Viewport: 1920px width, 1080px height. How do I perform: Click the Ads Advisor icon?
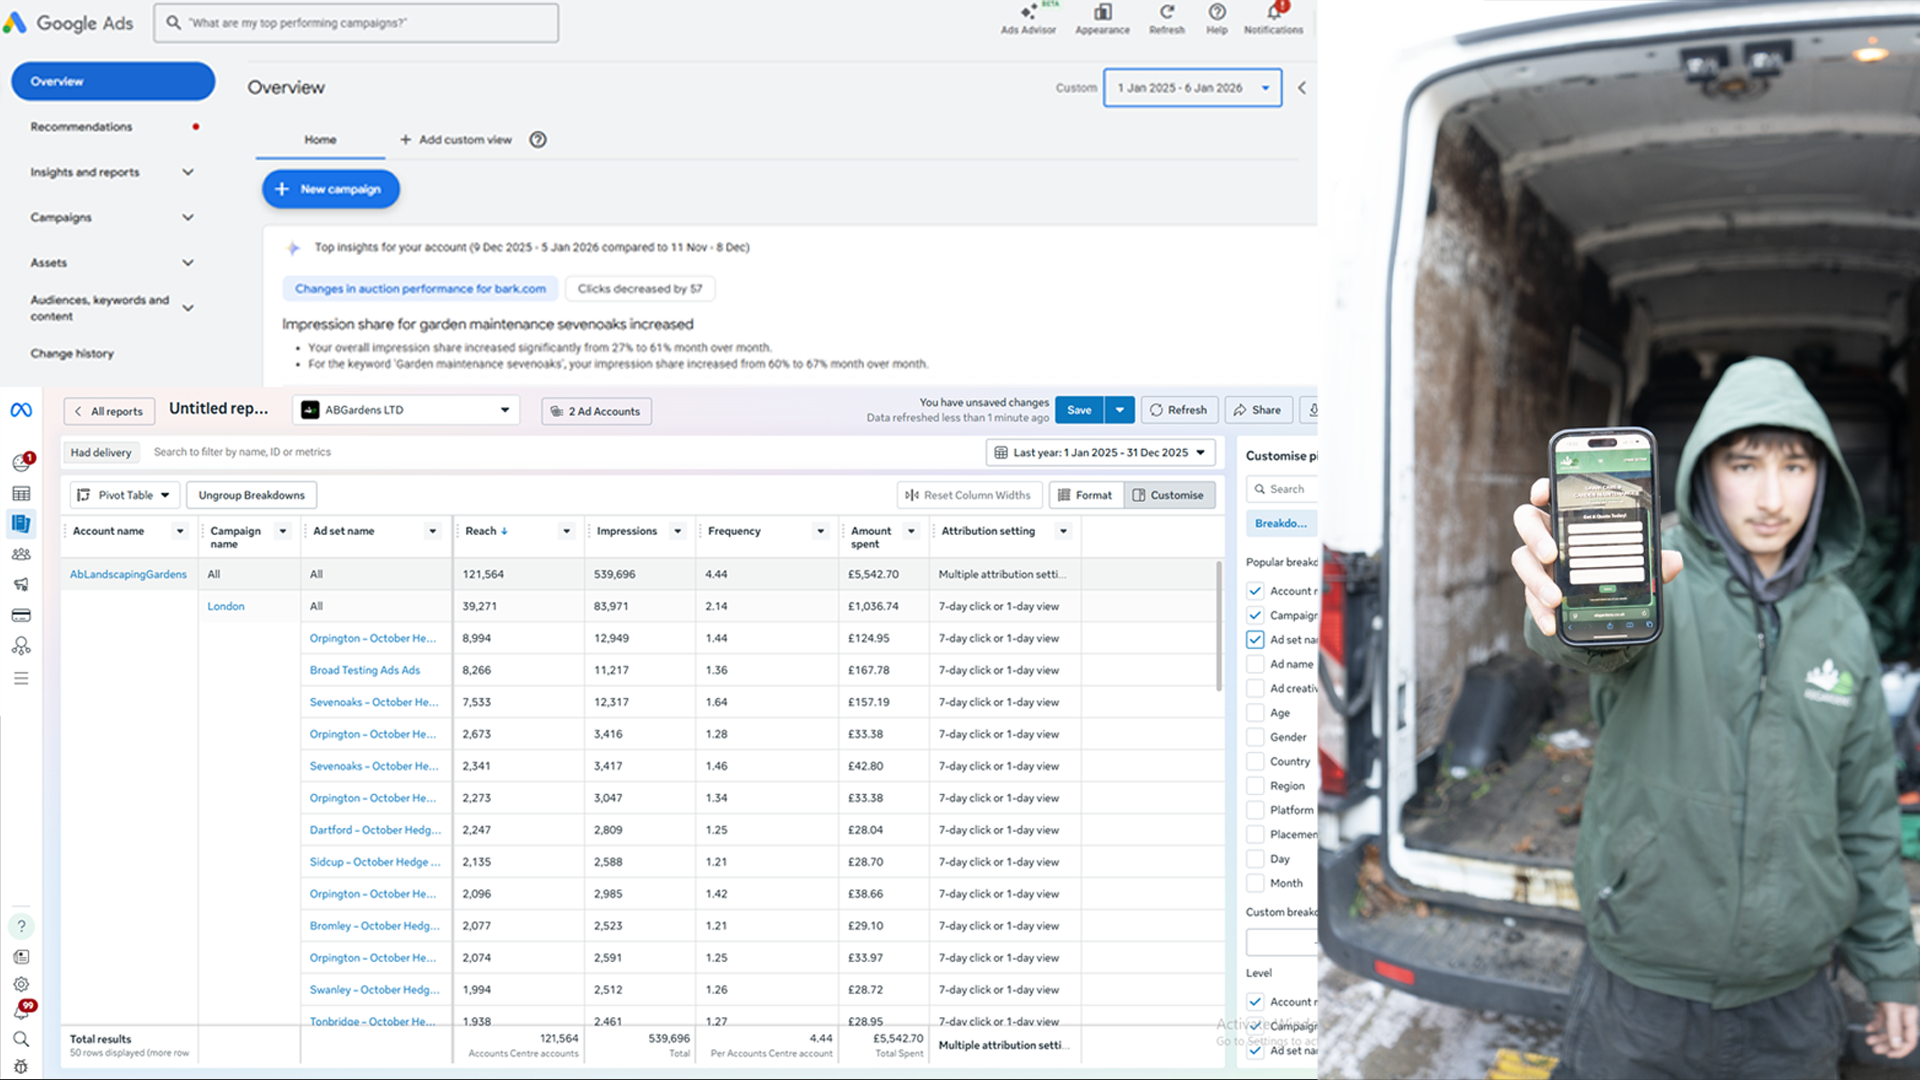(x=1027, y=13)
